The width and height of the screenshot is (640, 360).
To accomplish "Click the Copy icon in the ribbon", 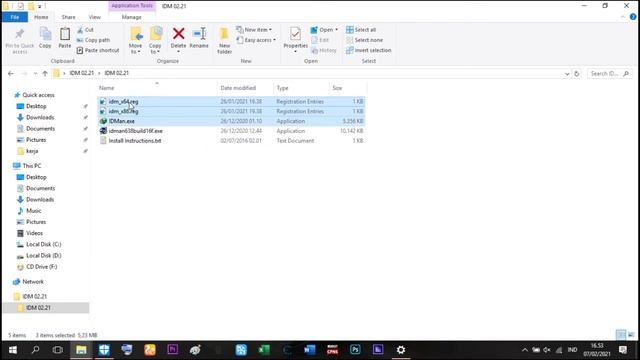I will click(45, 34).
